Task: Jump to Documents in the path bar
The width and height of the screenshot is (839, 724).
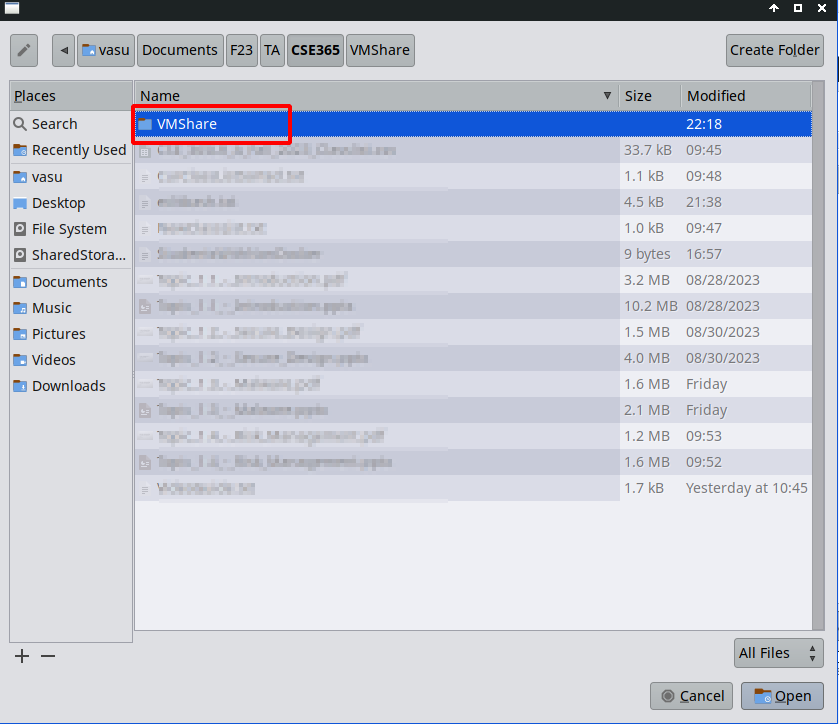Action: coord(180,50)
